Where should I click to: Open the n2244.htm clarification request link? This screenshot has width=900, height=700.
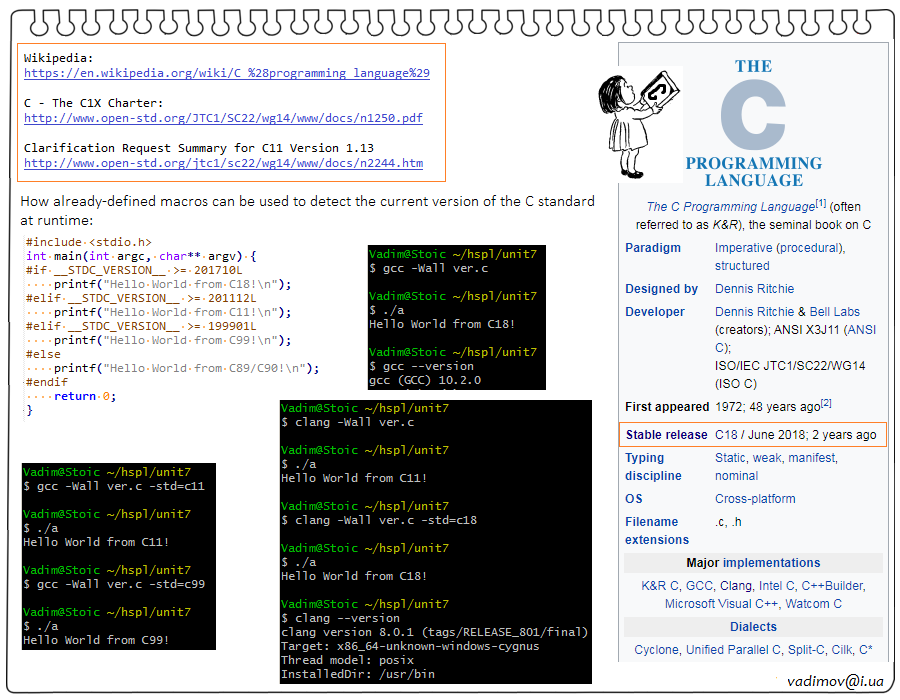pos(223,163)
